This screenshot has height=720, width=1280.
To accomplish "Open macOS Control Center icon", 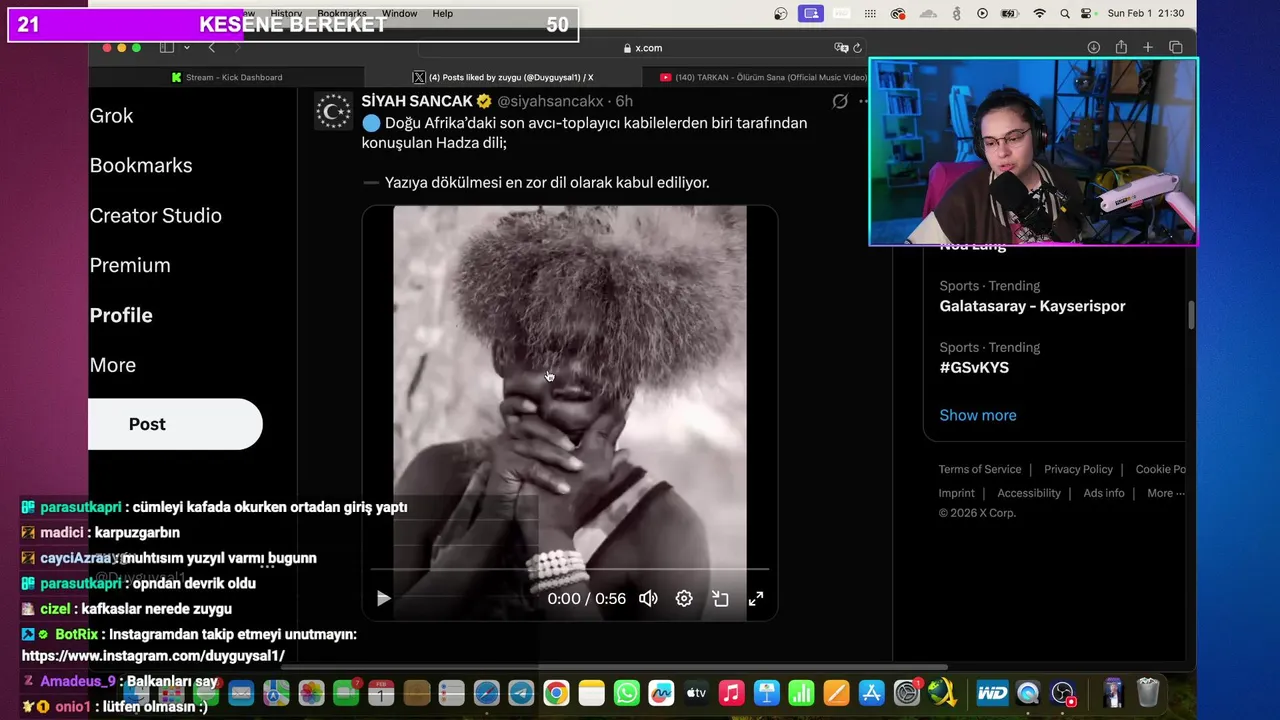I will [x=1088, y=14].
